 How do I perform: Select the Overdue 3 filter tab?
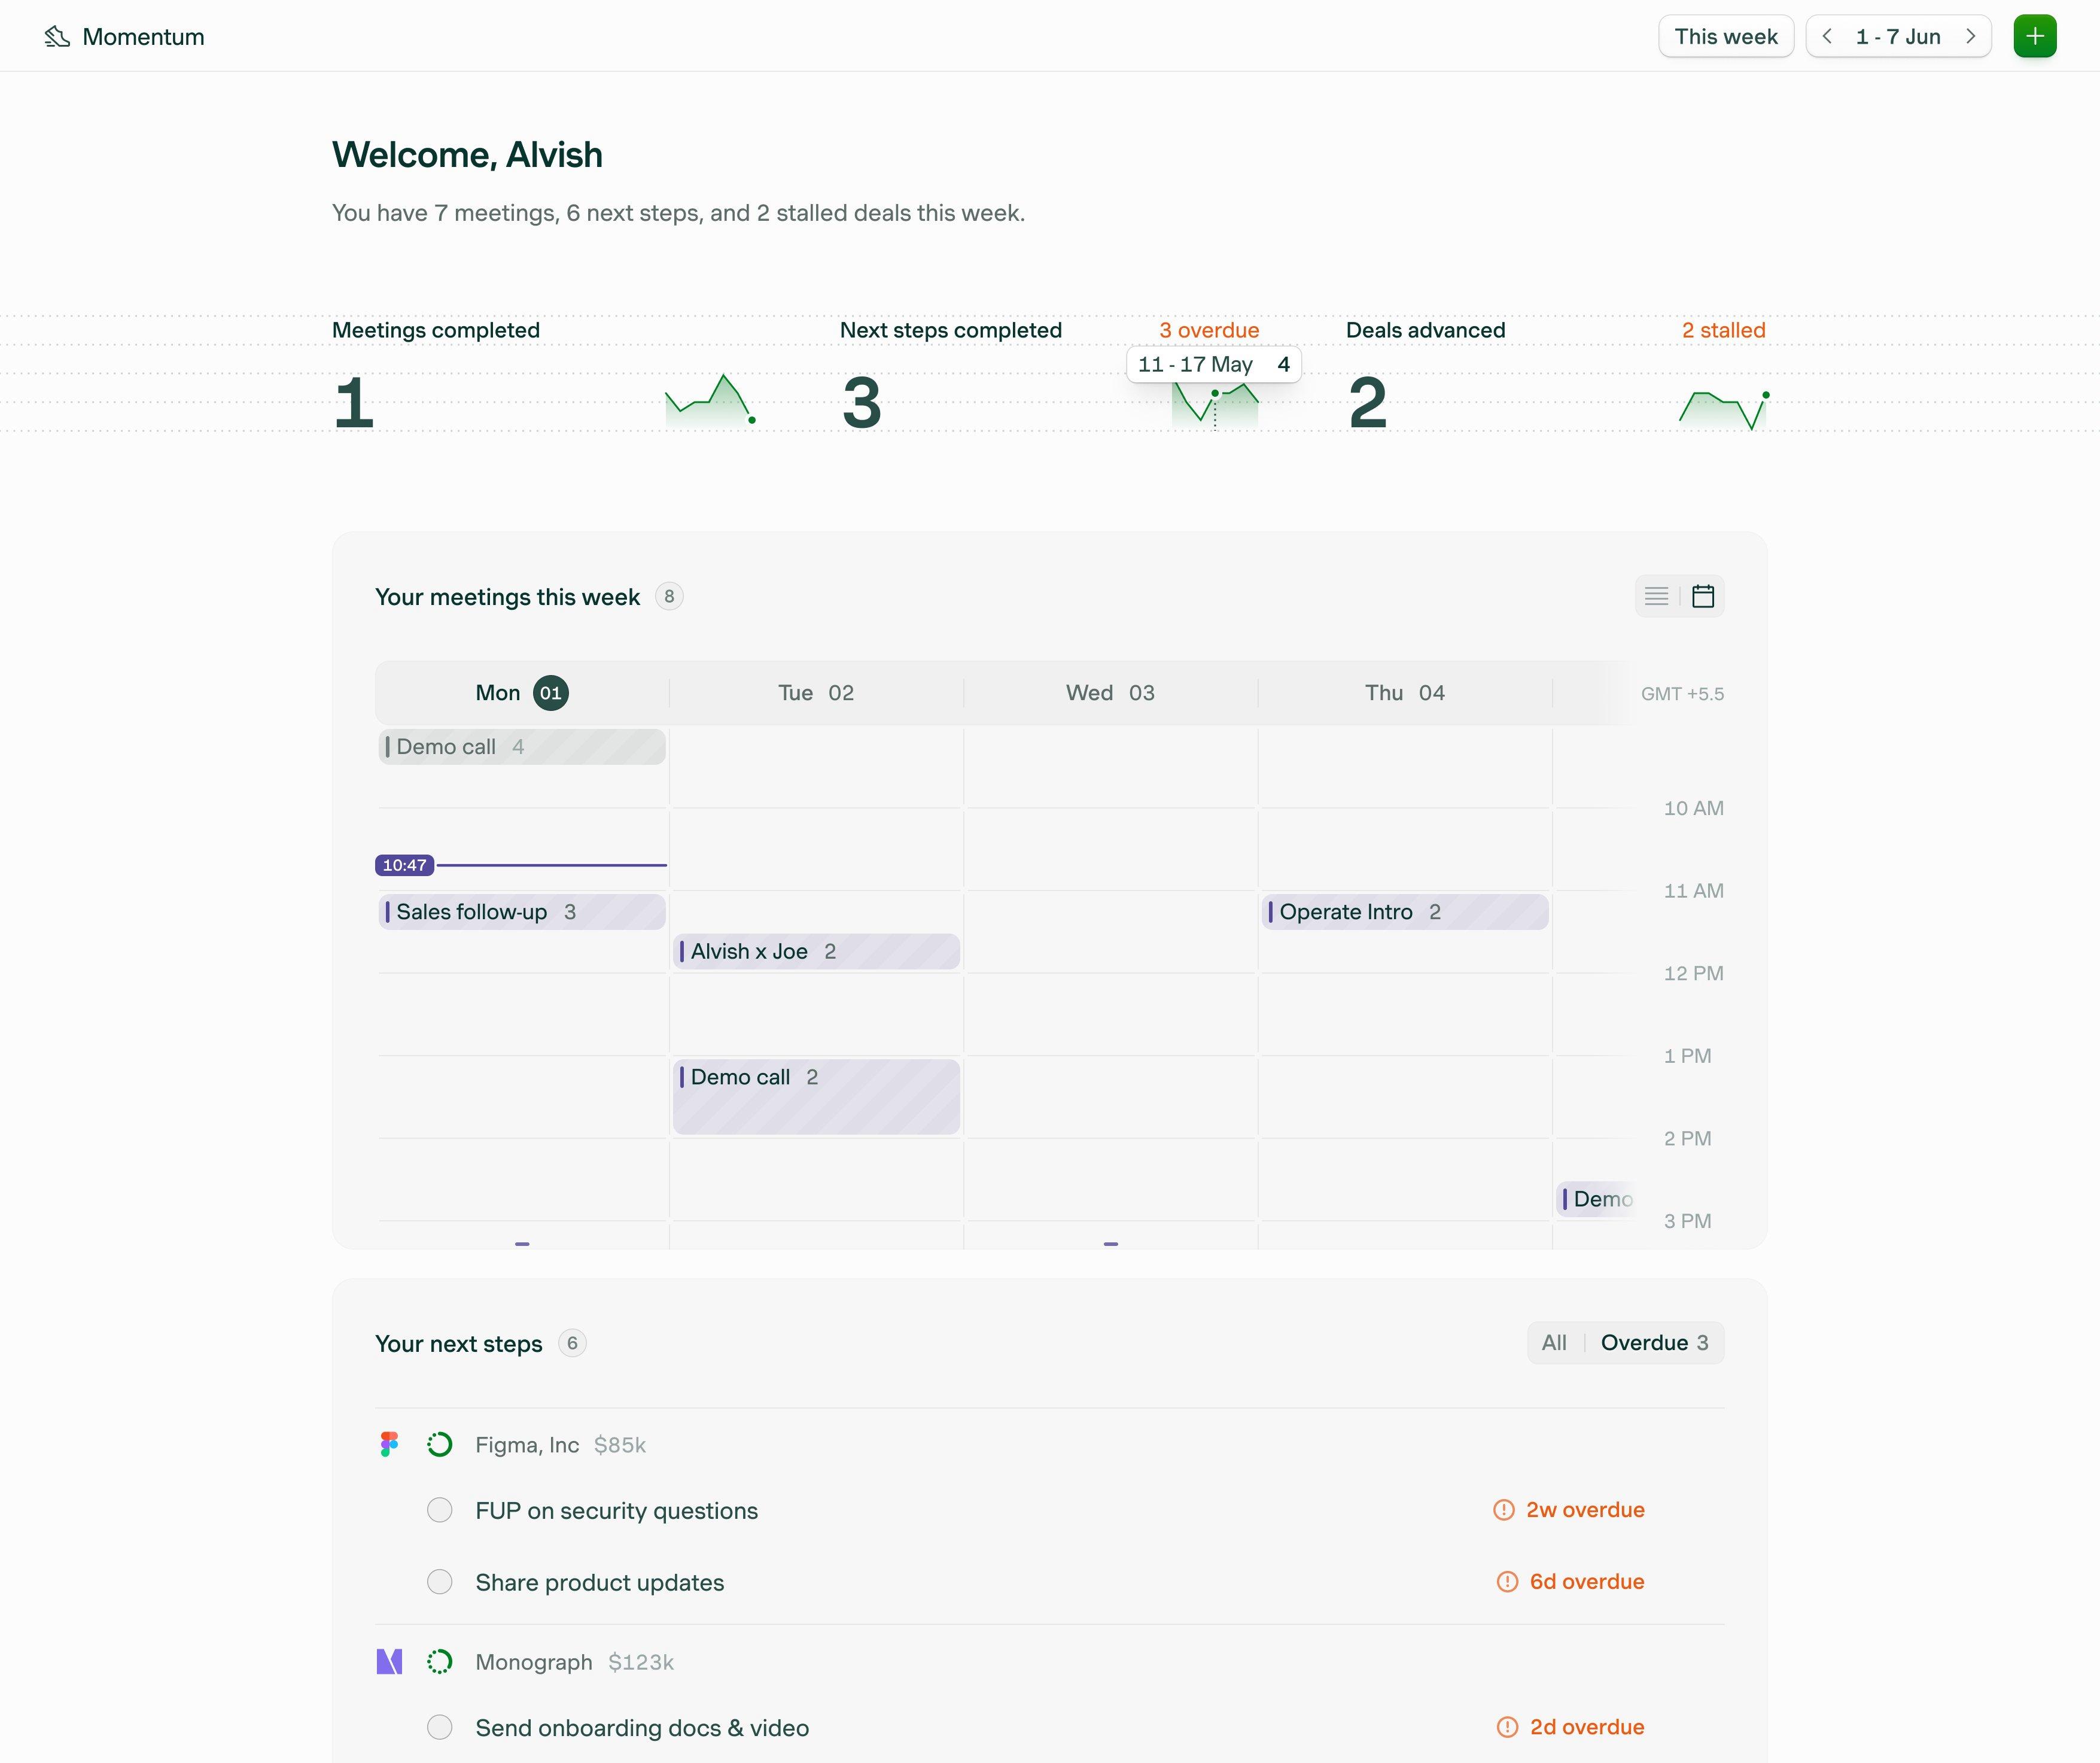1654,1343
